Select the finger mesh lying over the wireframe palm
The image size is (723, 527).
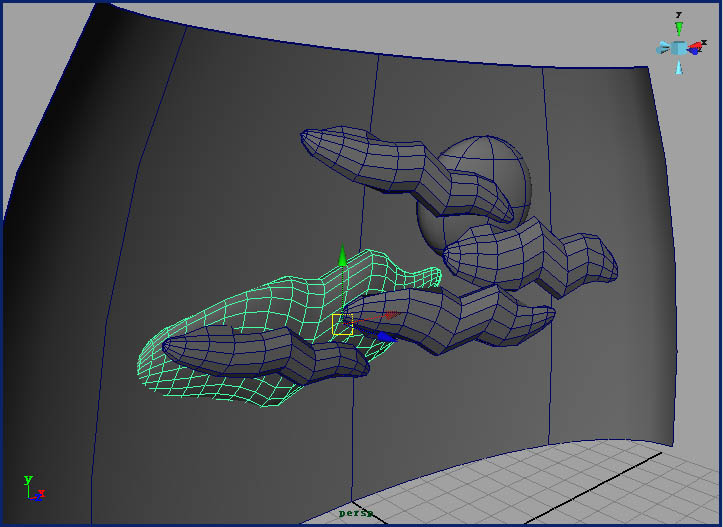(266, 354)
